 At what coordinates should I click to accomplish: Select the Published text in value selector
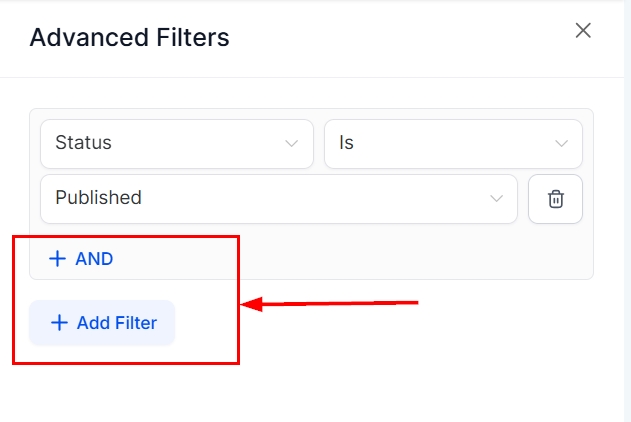click(x=98, y=198)
